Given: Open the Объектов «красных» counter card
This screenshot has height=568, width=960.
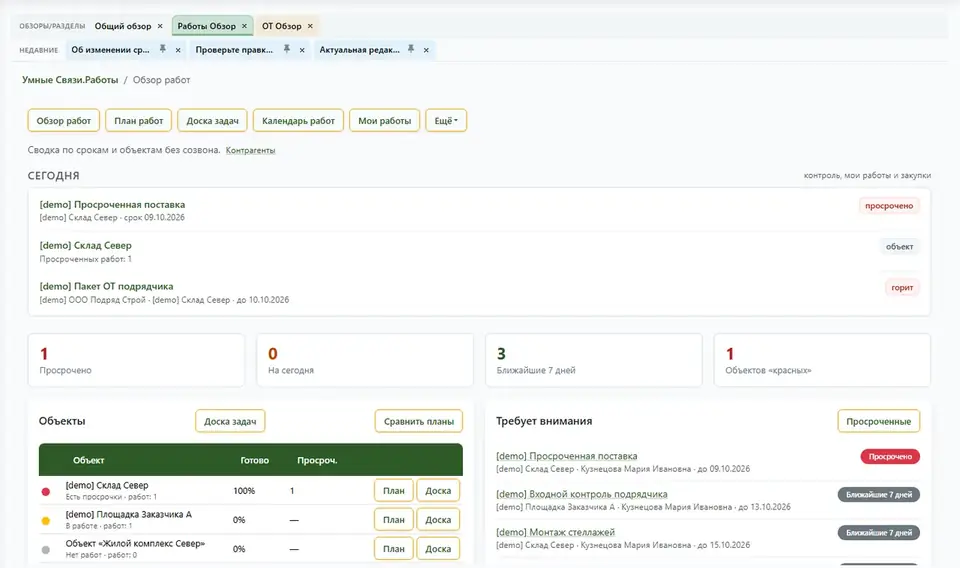Looking at the screenshot, I should (822, 360).
